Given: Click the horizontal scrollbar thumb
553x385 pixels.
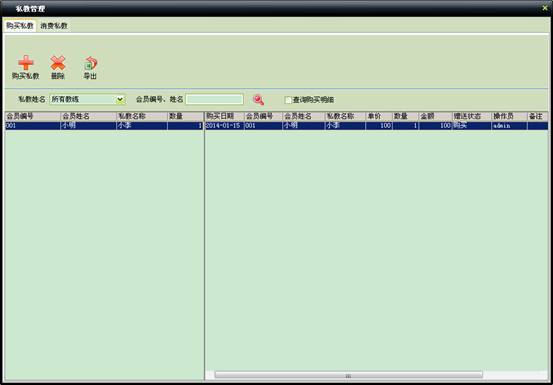Looking at the screenshot, I should point(348,375).
